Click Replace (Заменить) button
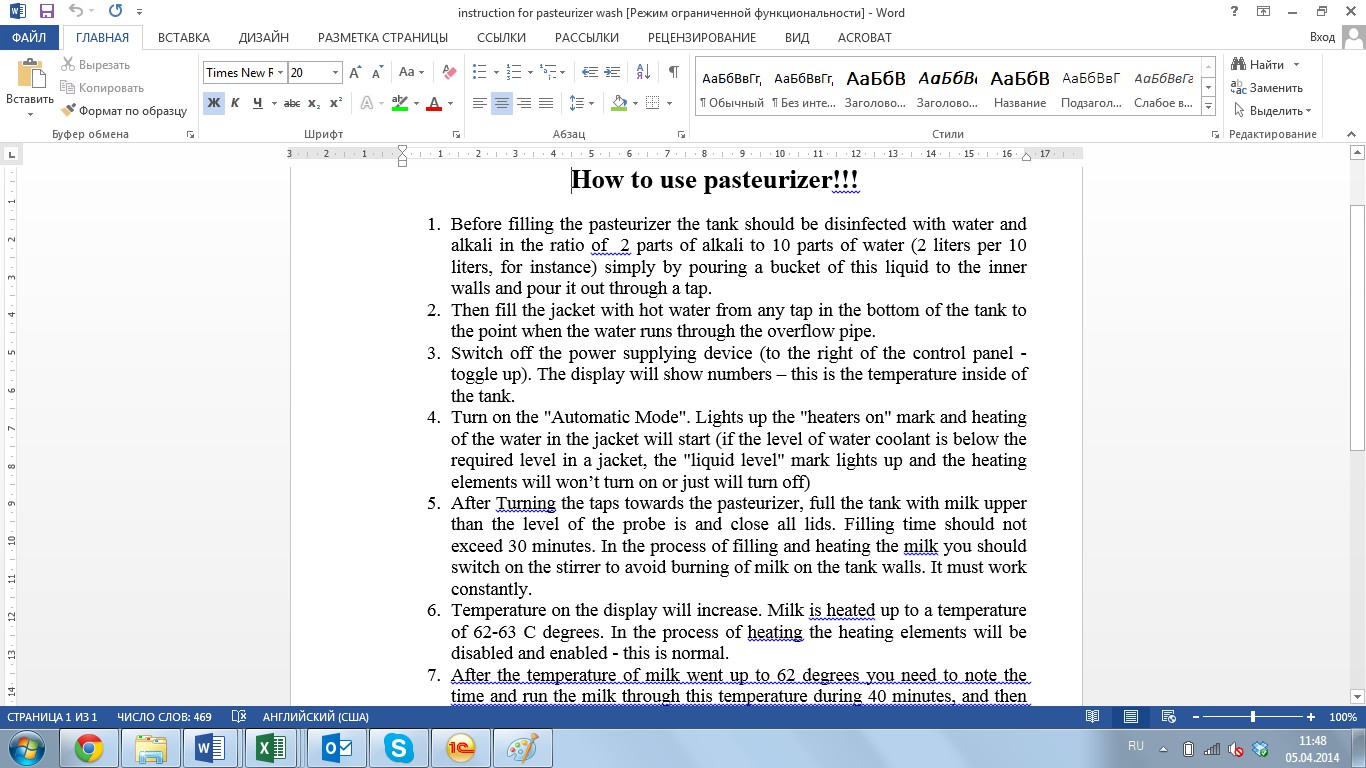The height and width of the screenshot is (768, 1366). coord(1267,88)
